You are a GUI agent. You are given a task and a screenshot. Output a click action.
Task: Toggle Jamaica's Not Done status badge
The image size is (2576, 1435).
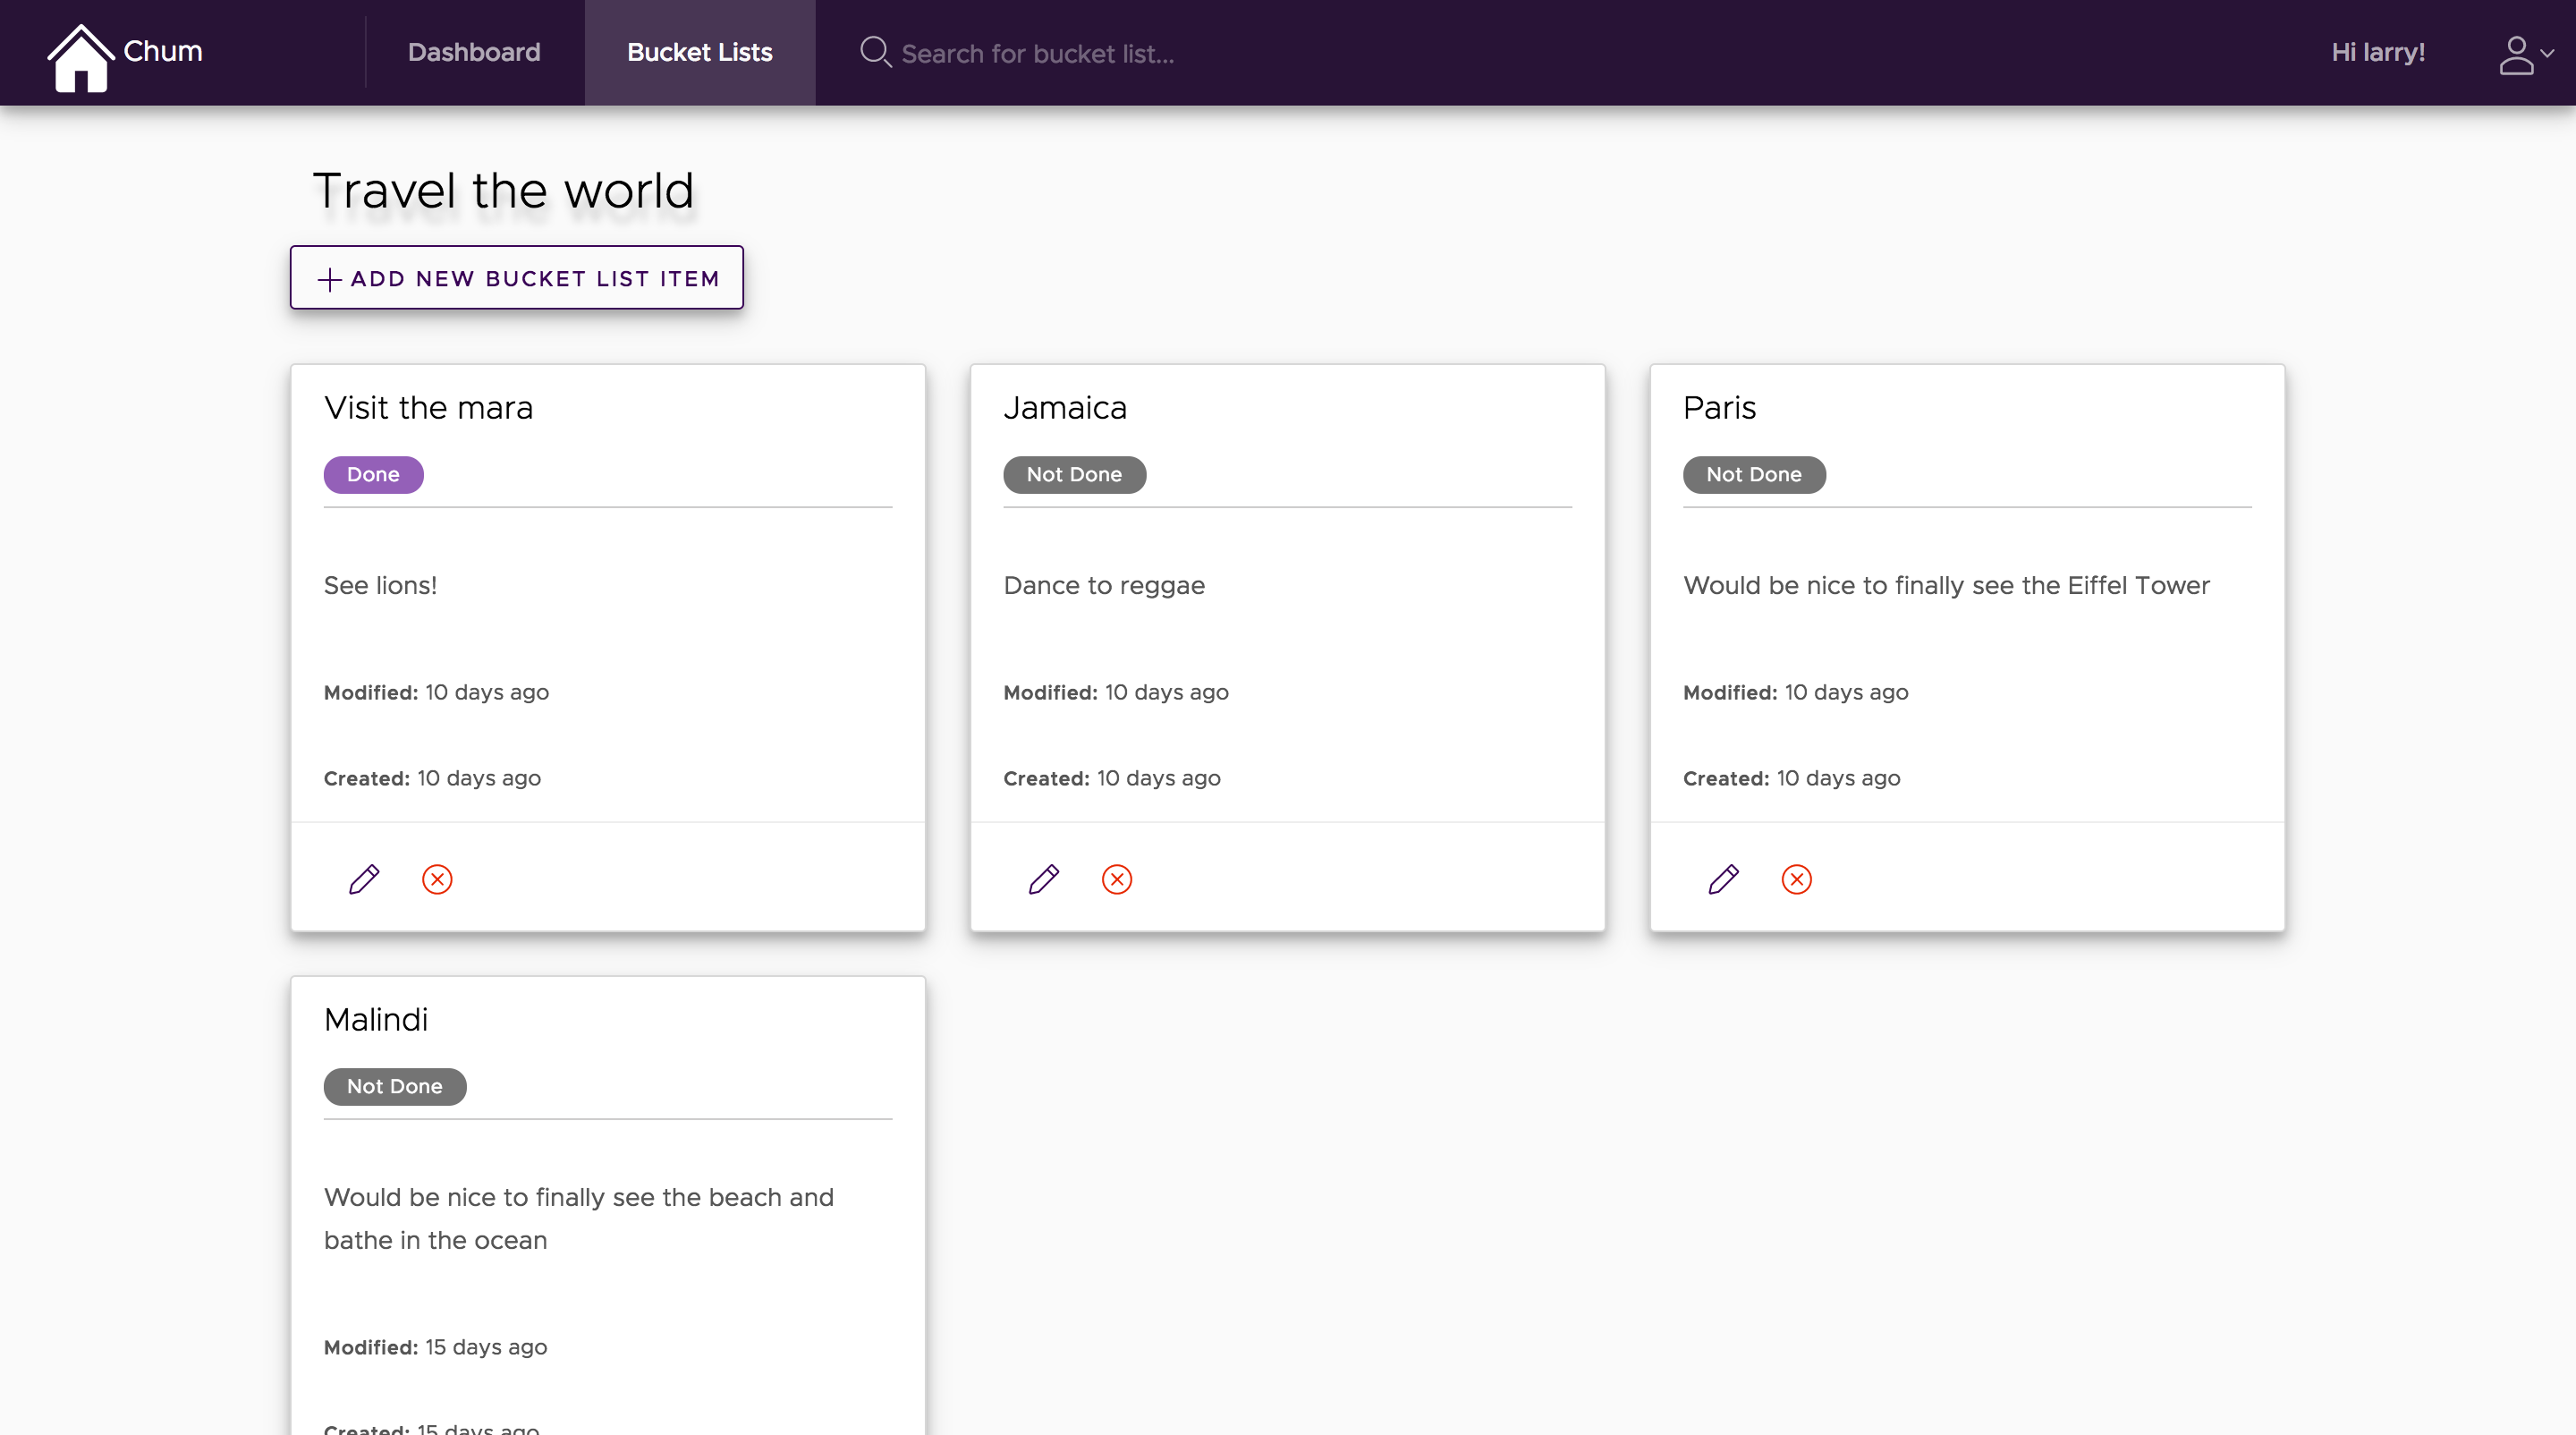1074,474
